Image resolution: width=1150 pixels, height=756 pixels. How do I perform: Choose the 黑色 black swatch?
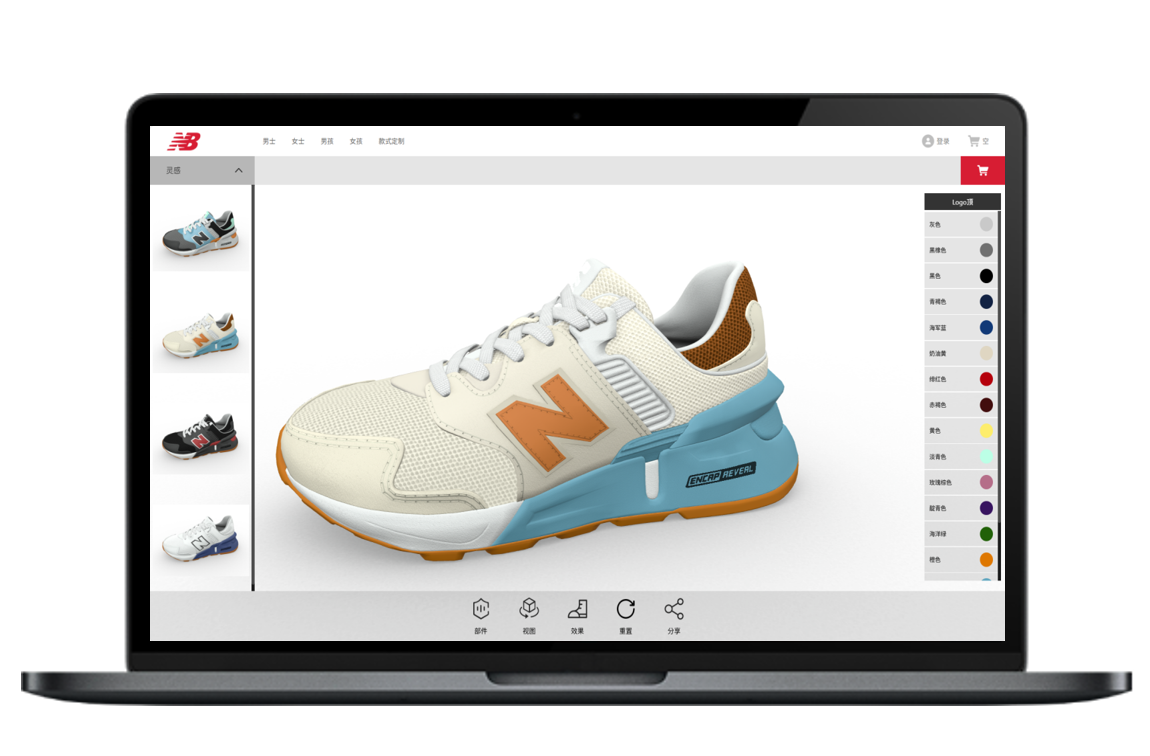986,276
